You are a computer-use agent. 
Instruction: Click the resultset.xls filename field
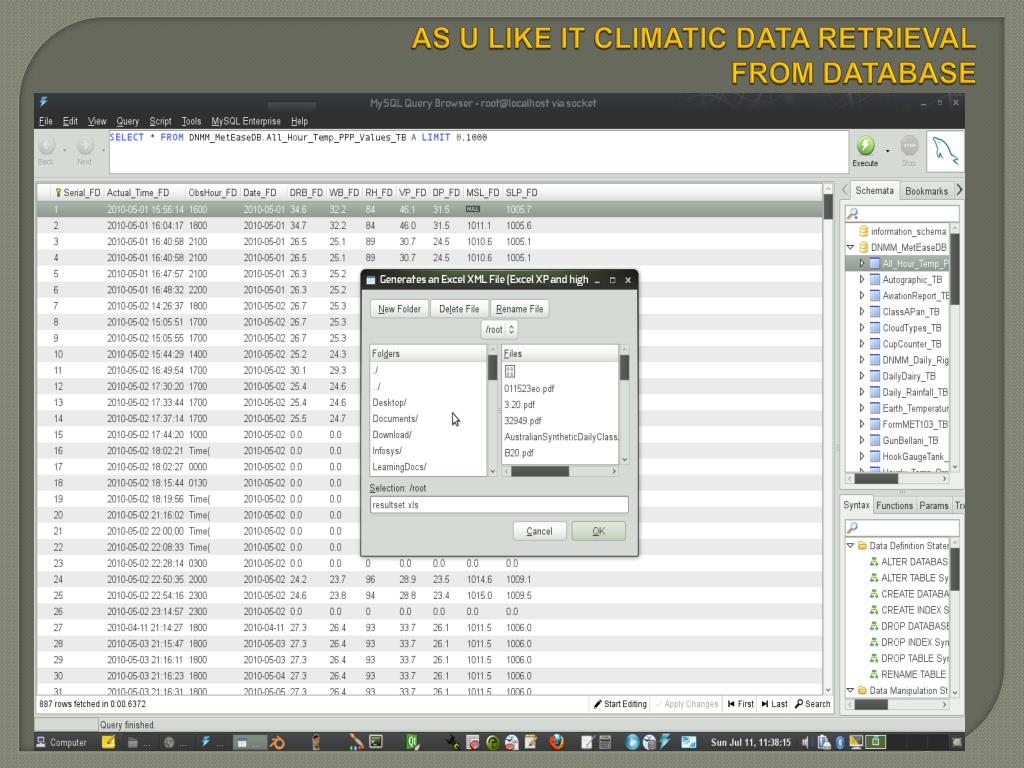click(499, 505)
